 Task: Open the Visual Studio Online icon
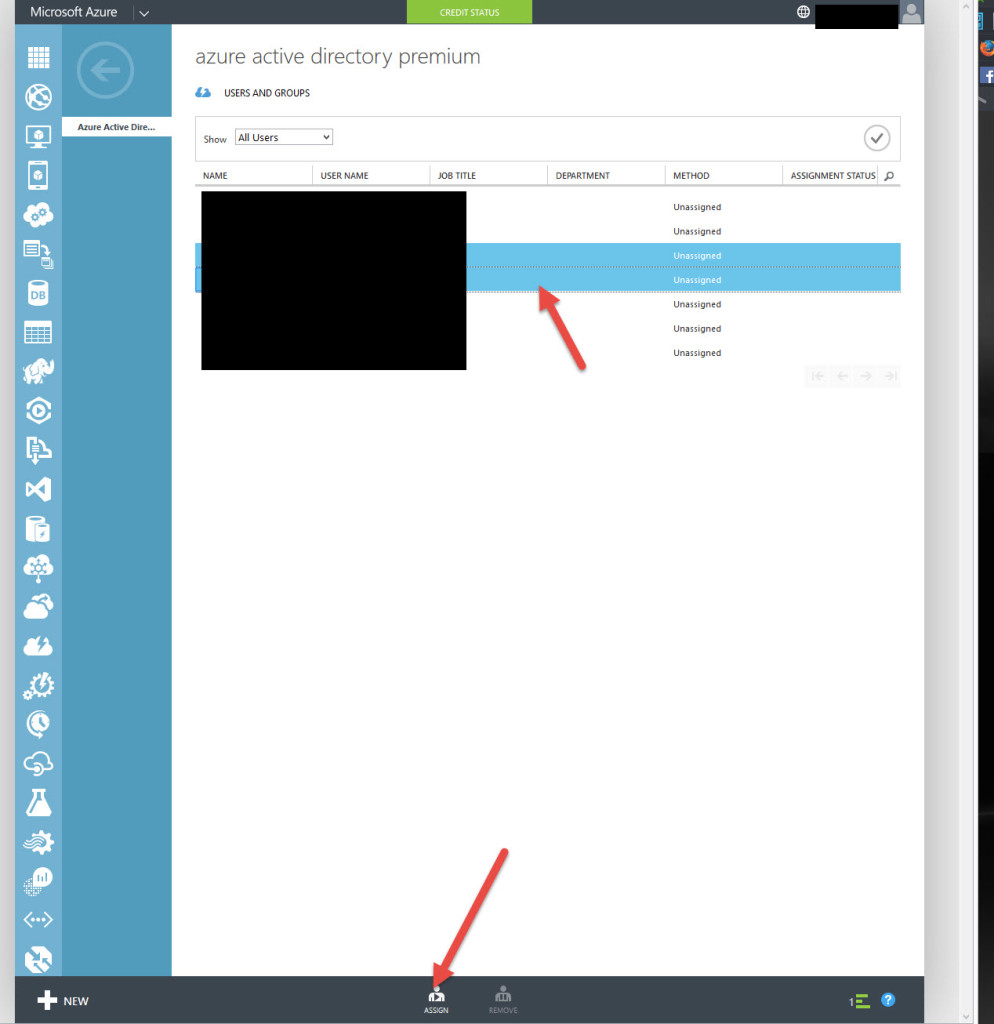pos(38,490)
